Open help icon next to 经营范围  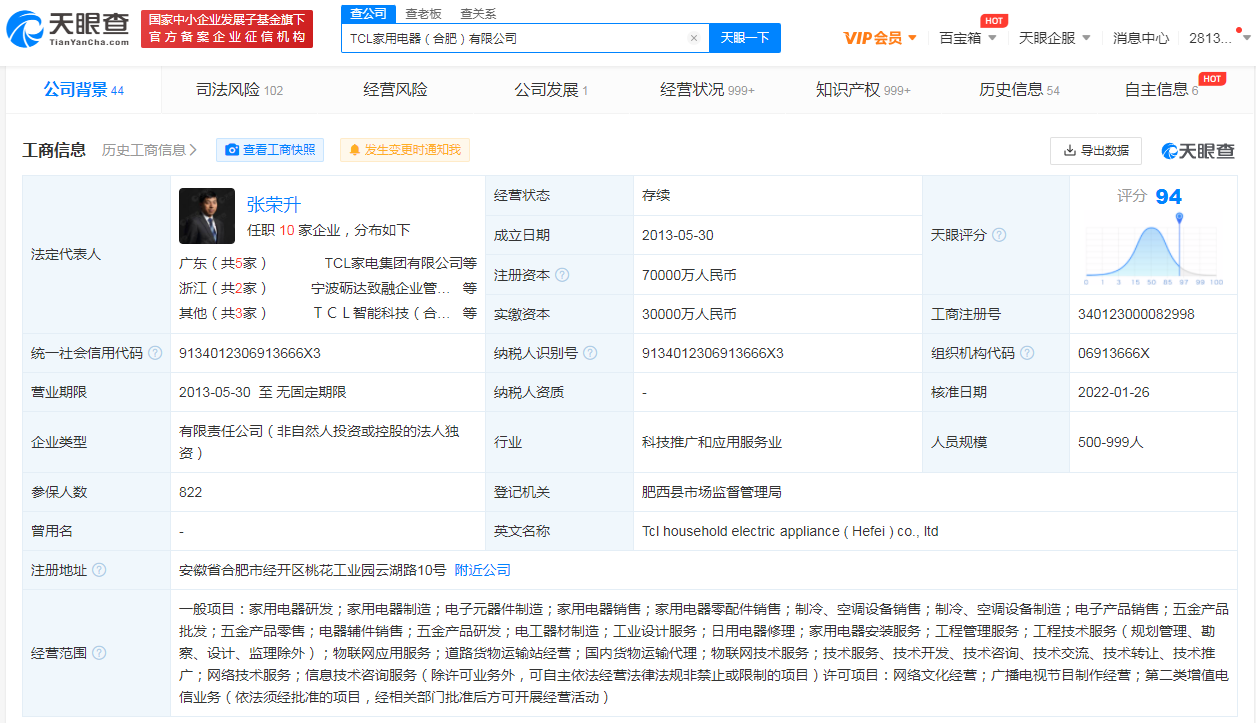(x=99, y=653)
